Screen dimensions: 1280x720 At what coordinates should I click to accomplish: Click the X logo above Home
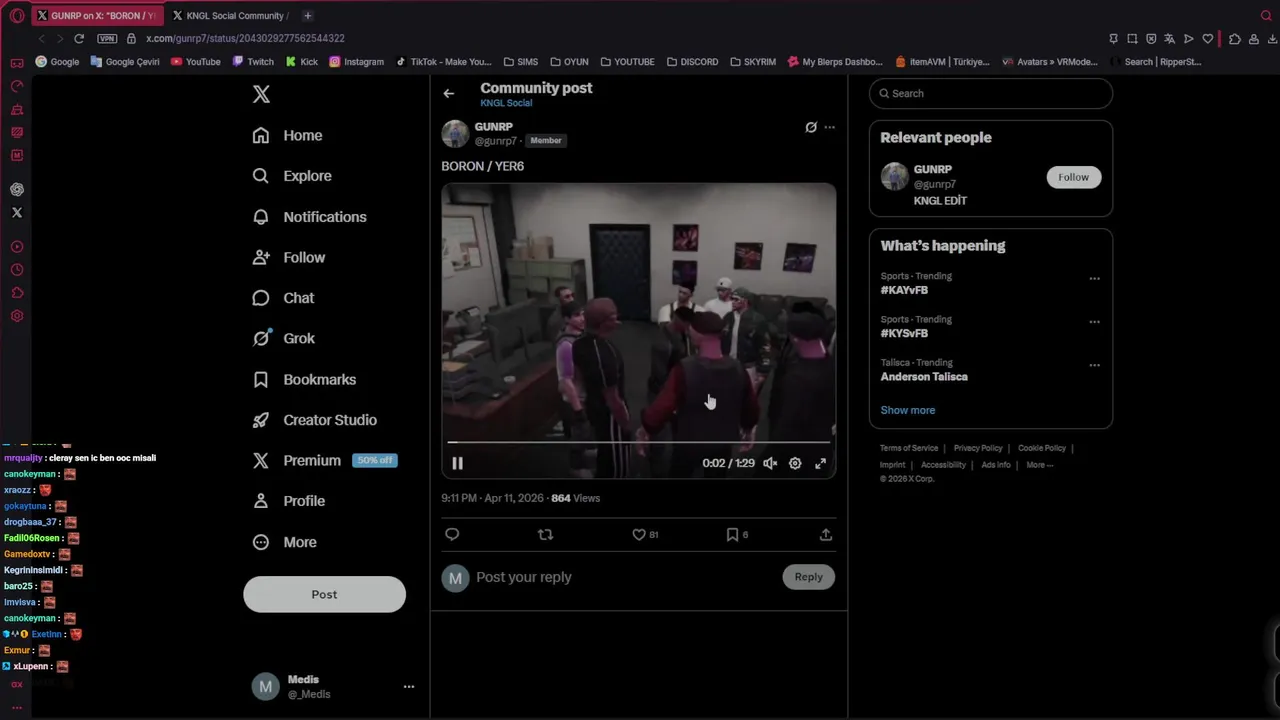261,94
